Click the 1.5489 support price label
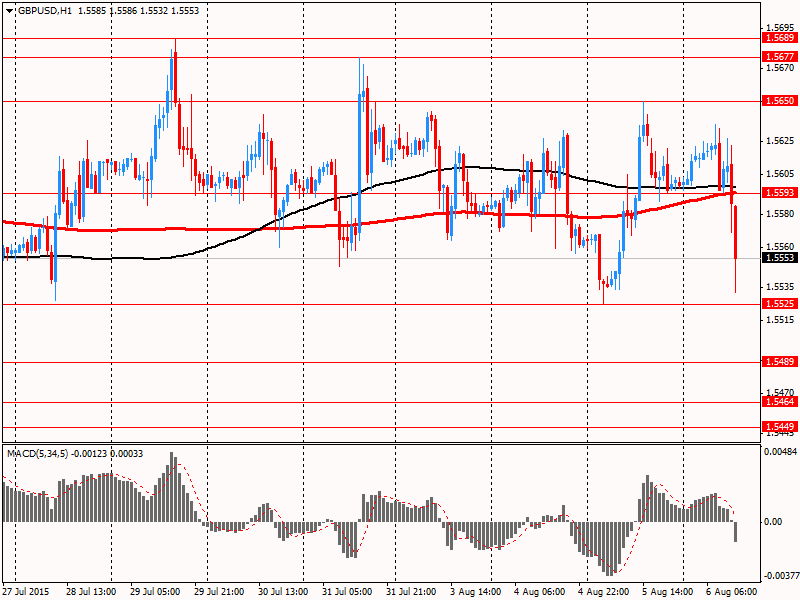The height and width of the screenshot is (600, 800). tap(779, 362)
